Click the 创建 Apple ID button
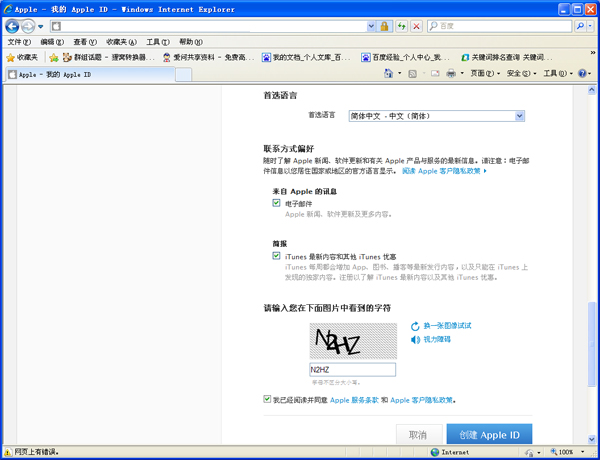Viewport: 600px width, 460px height. tap(489, 435)
